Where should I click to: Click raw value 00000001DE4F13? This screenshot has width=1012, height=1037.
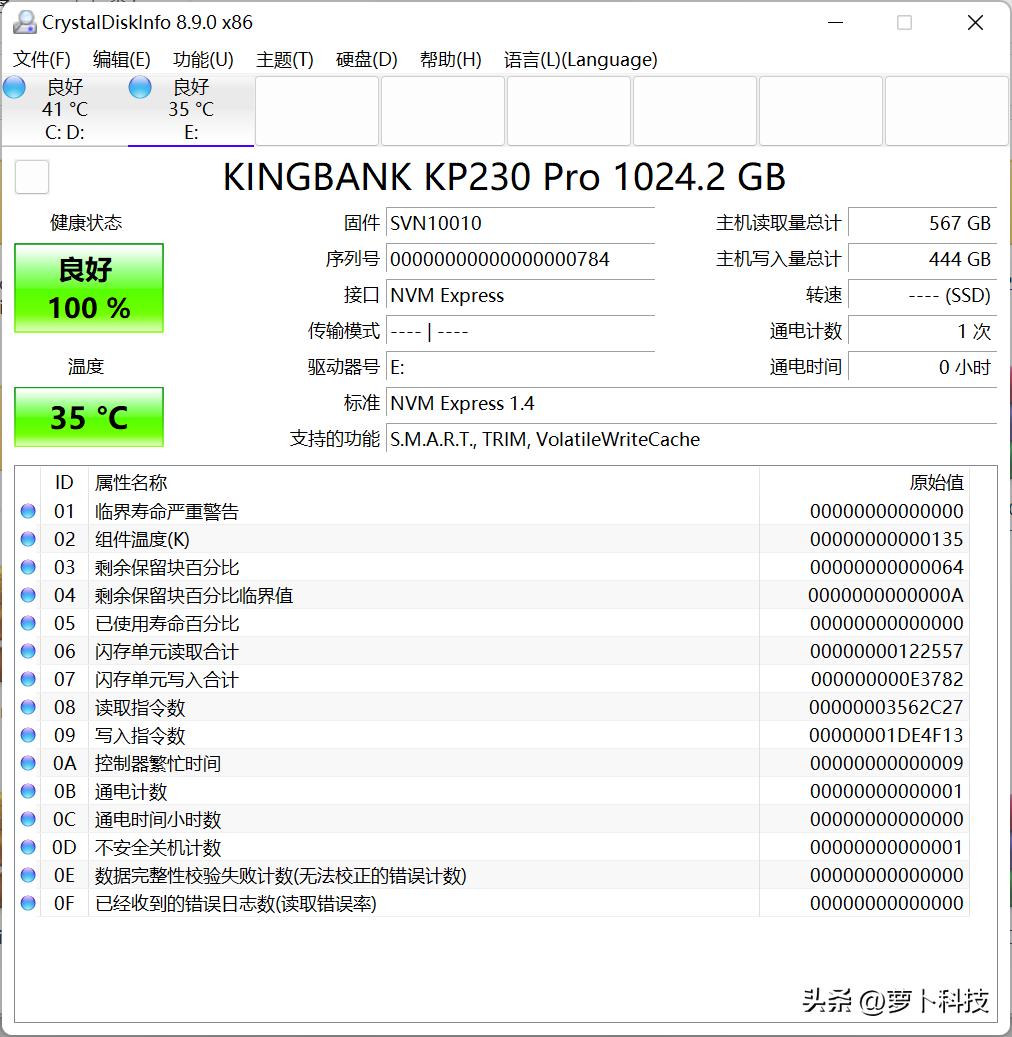tap(886, 735)
